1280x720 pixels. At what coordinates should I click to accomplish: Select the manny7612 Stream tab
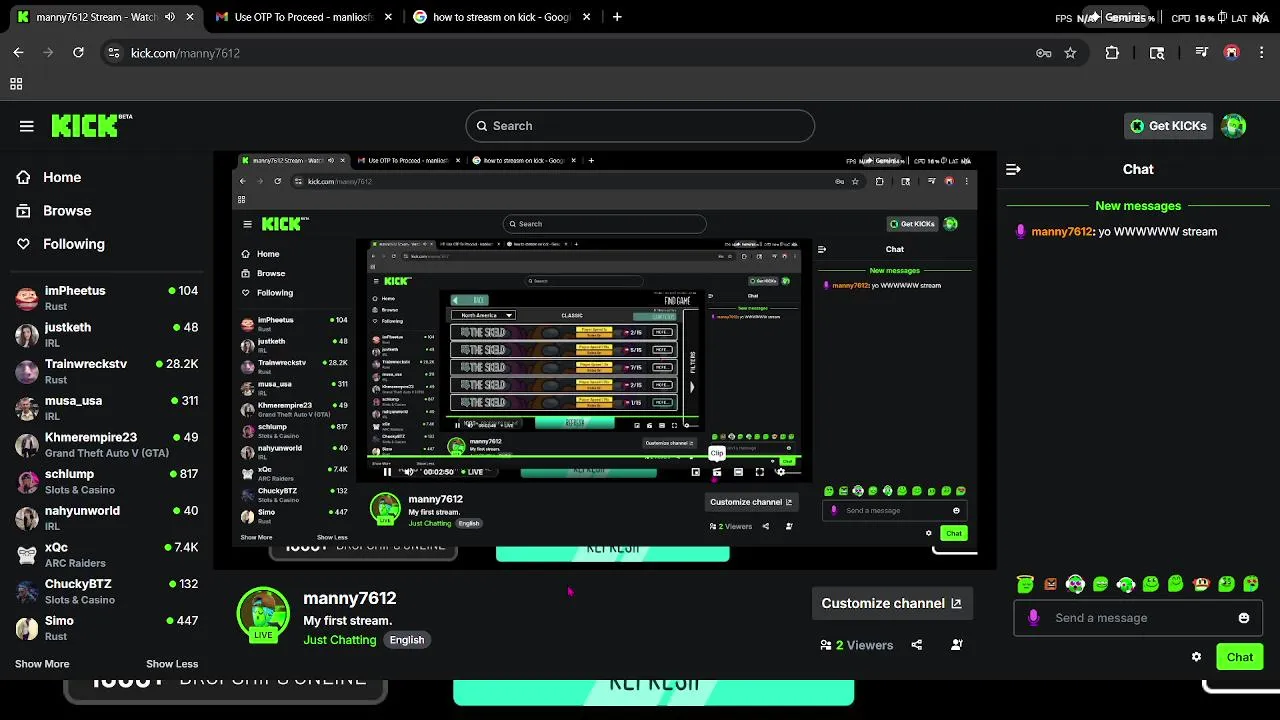(104, 17)
